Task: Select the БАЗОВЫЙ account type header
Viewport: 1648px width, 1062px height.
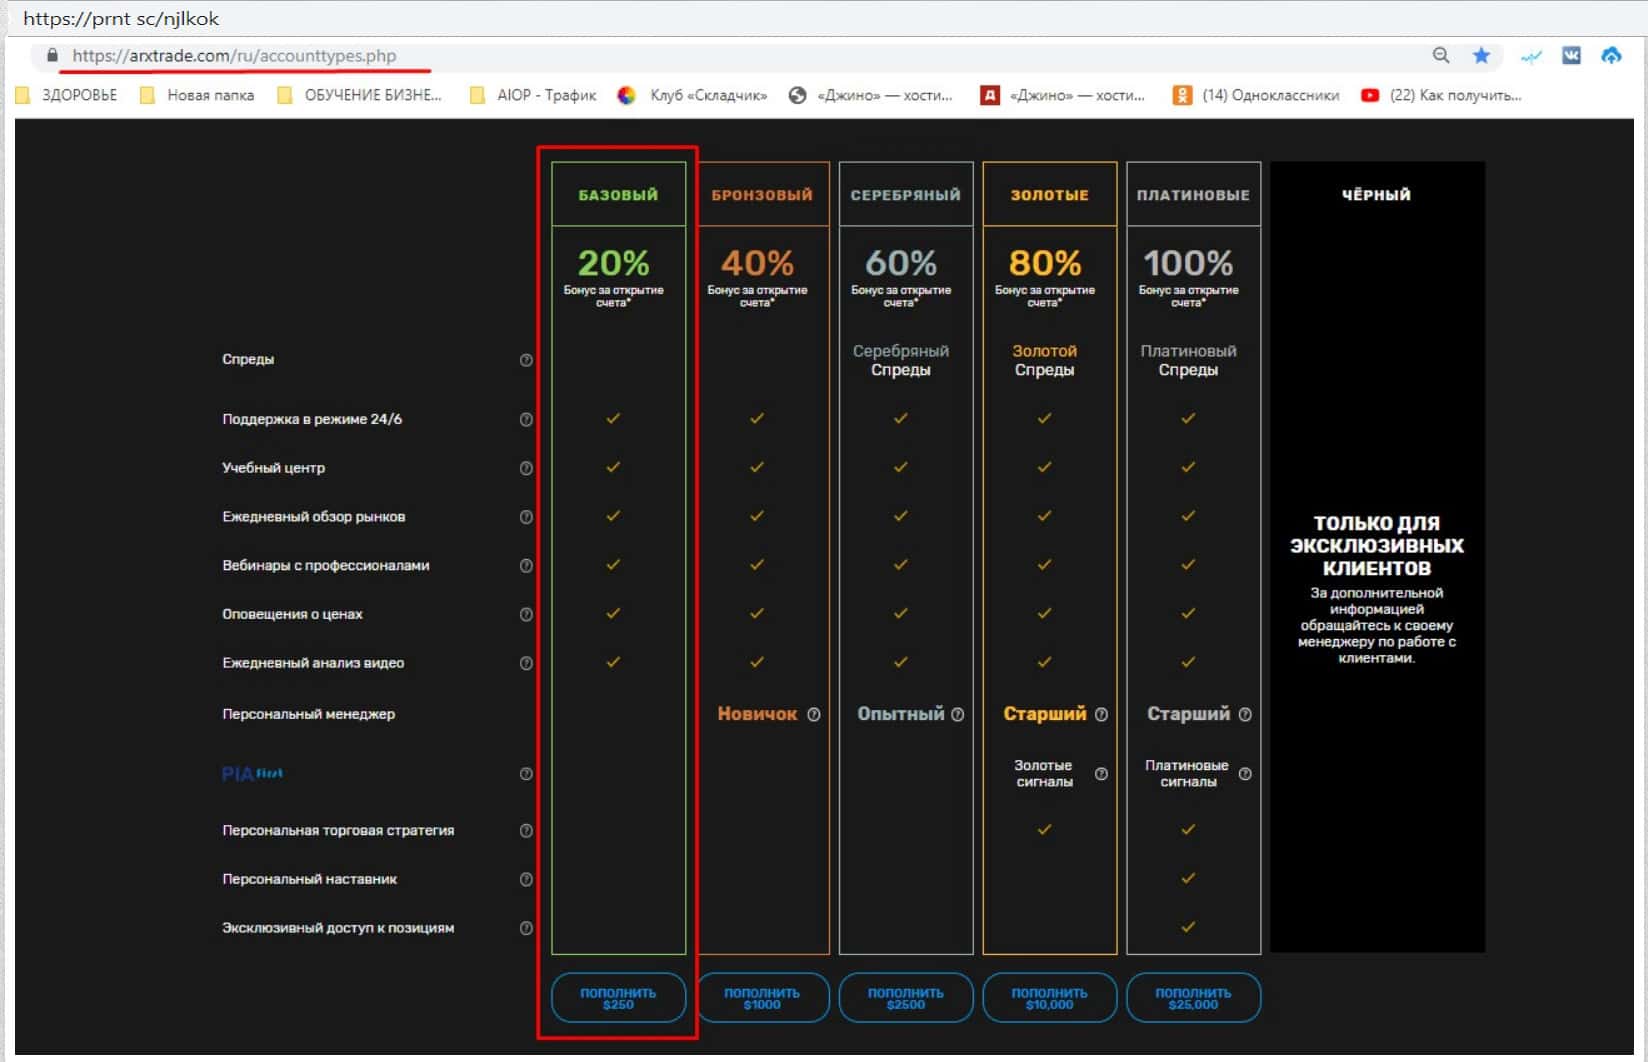Action: (618, 195)
